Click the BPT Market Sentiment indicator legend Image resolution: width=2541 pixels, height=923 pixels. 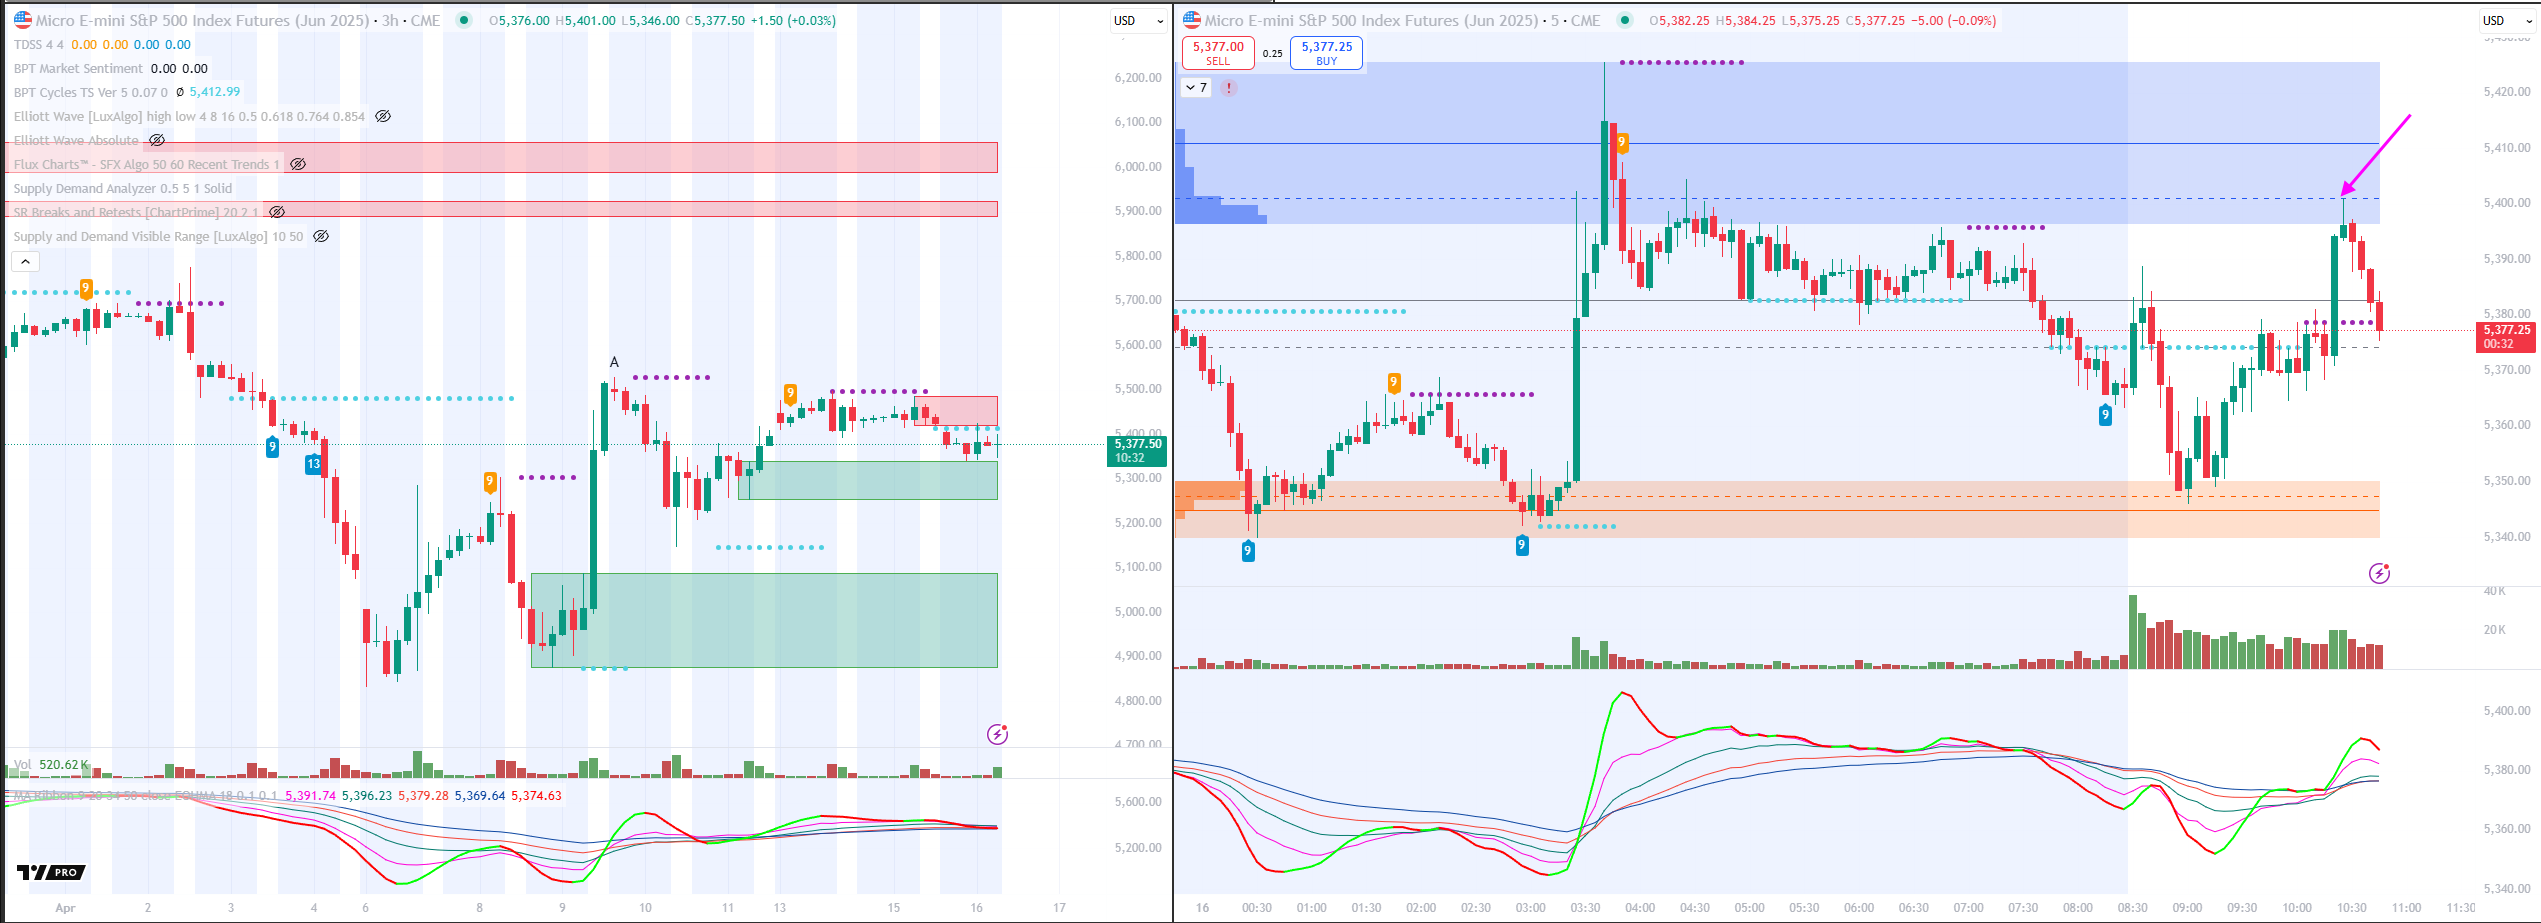click(x=78, y=68)
